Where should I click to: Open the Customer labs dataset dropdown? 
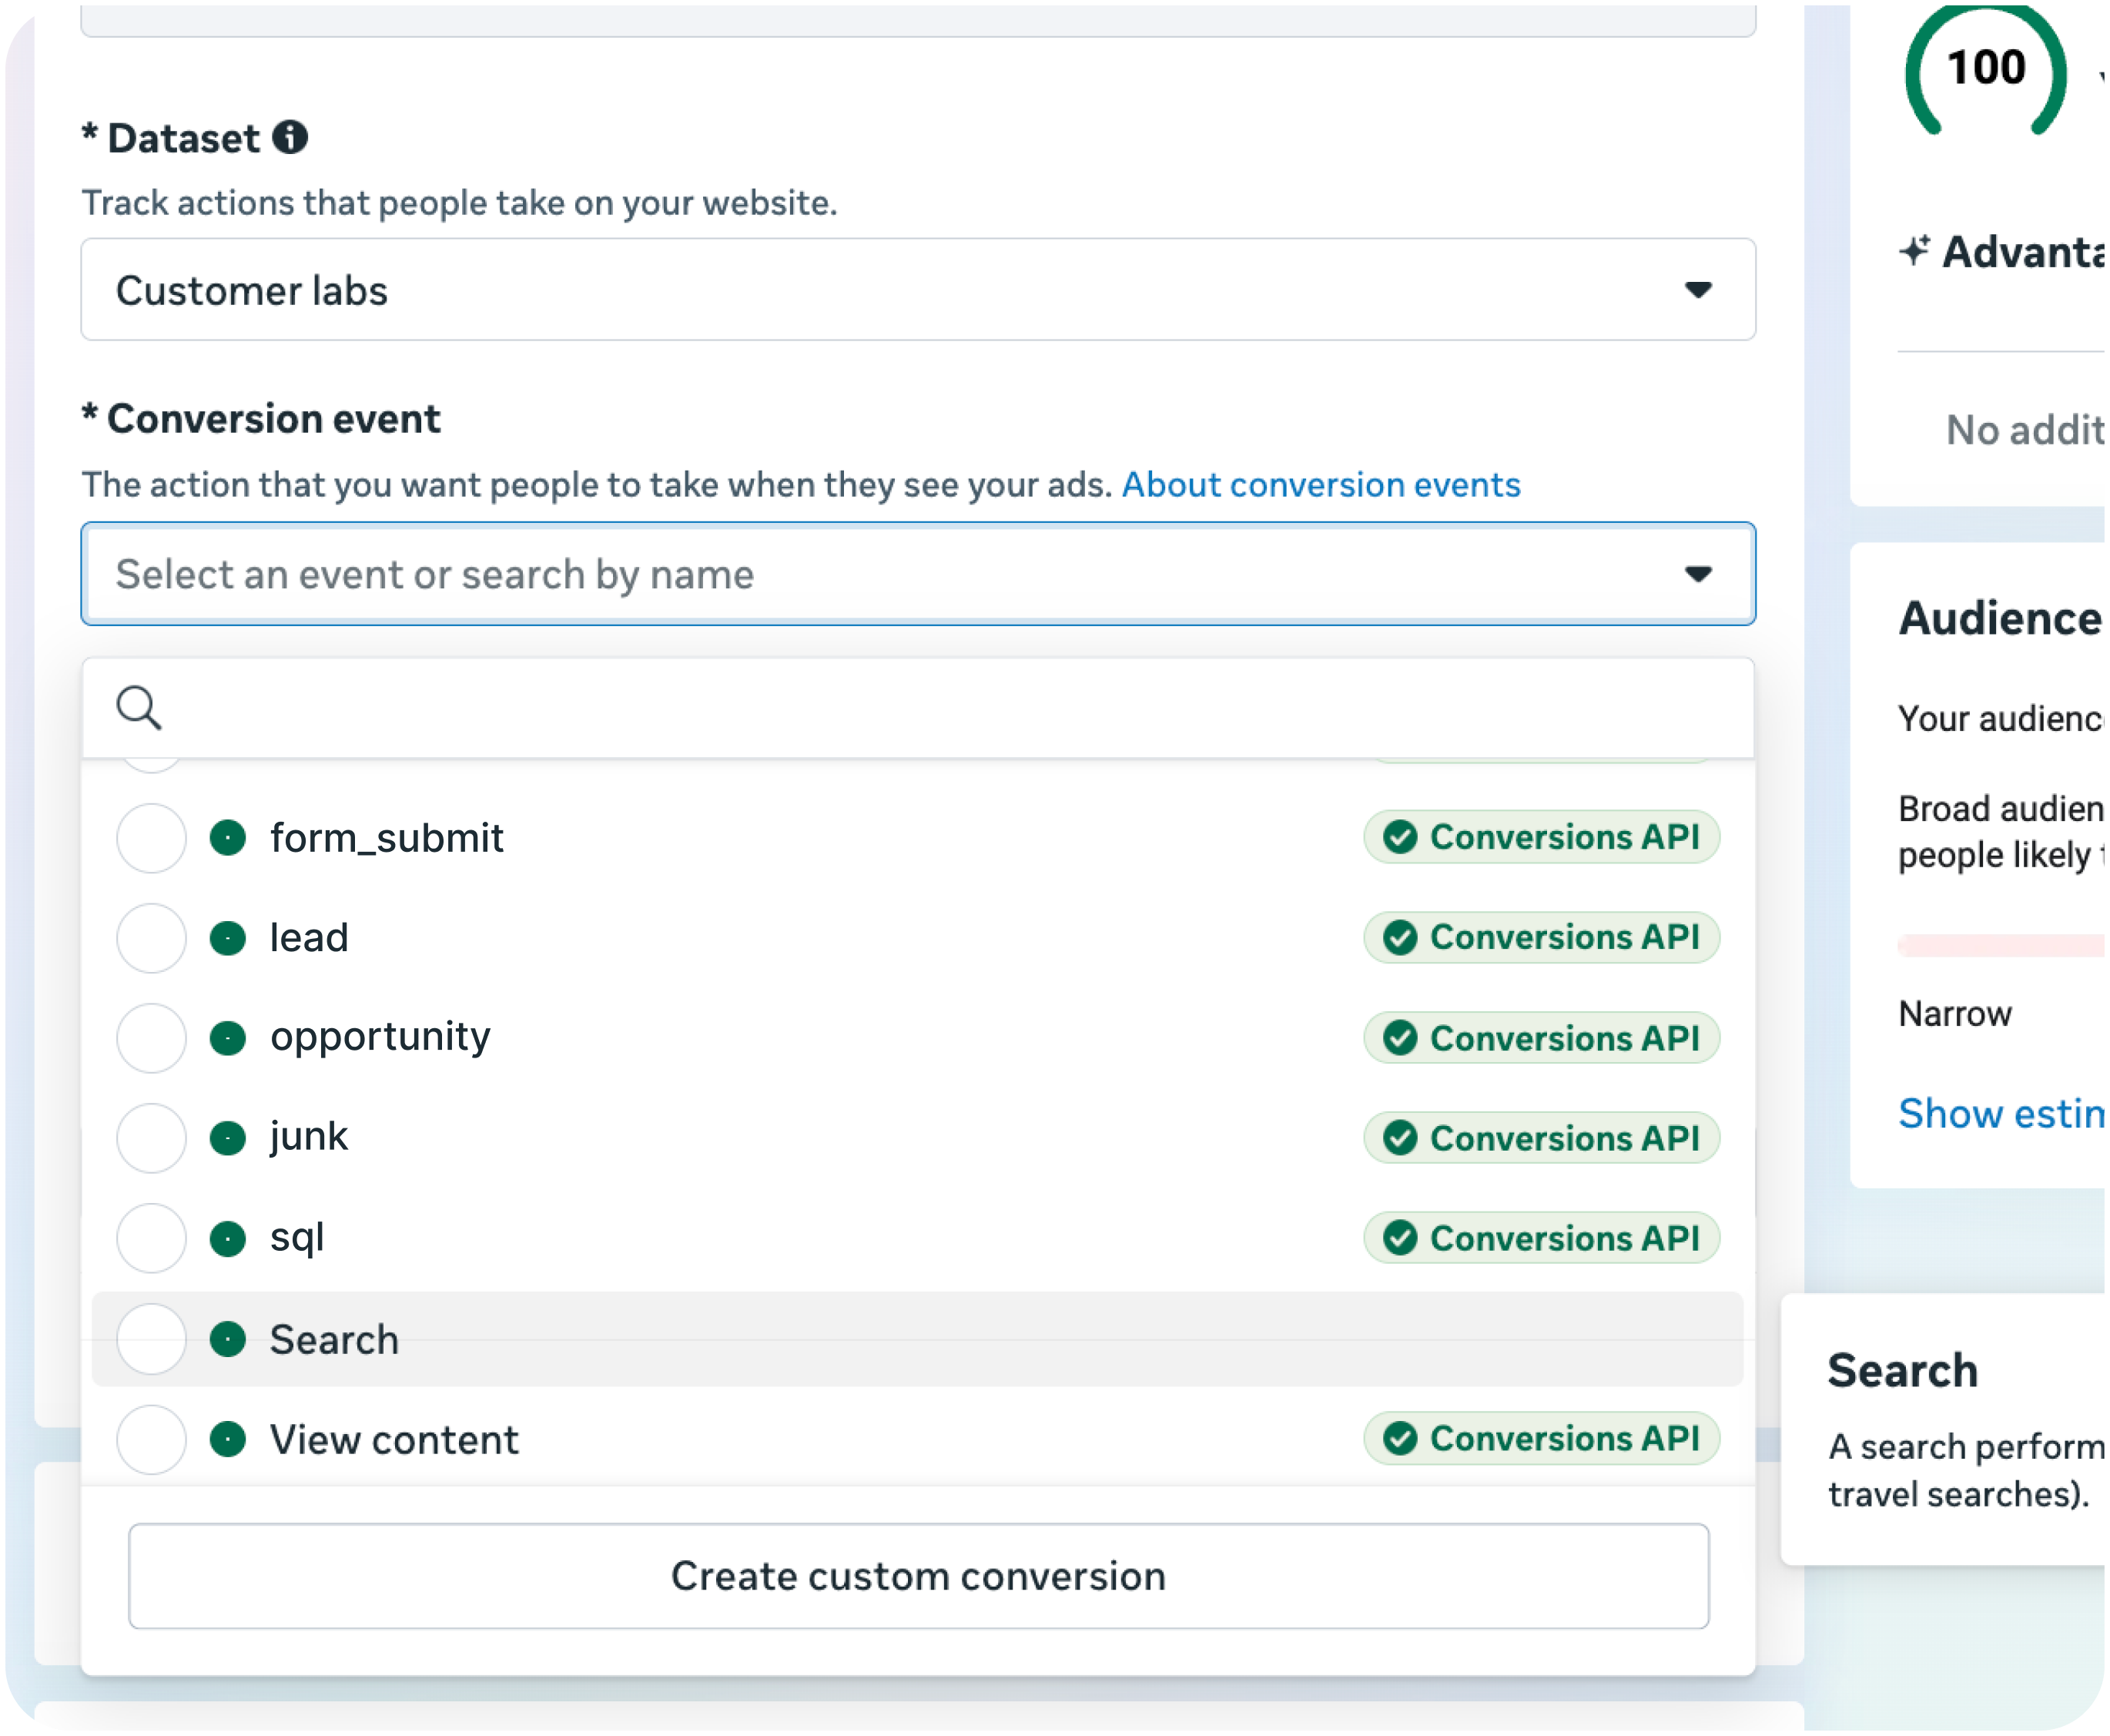coord(917,290)
